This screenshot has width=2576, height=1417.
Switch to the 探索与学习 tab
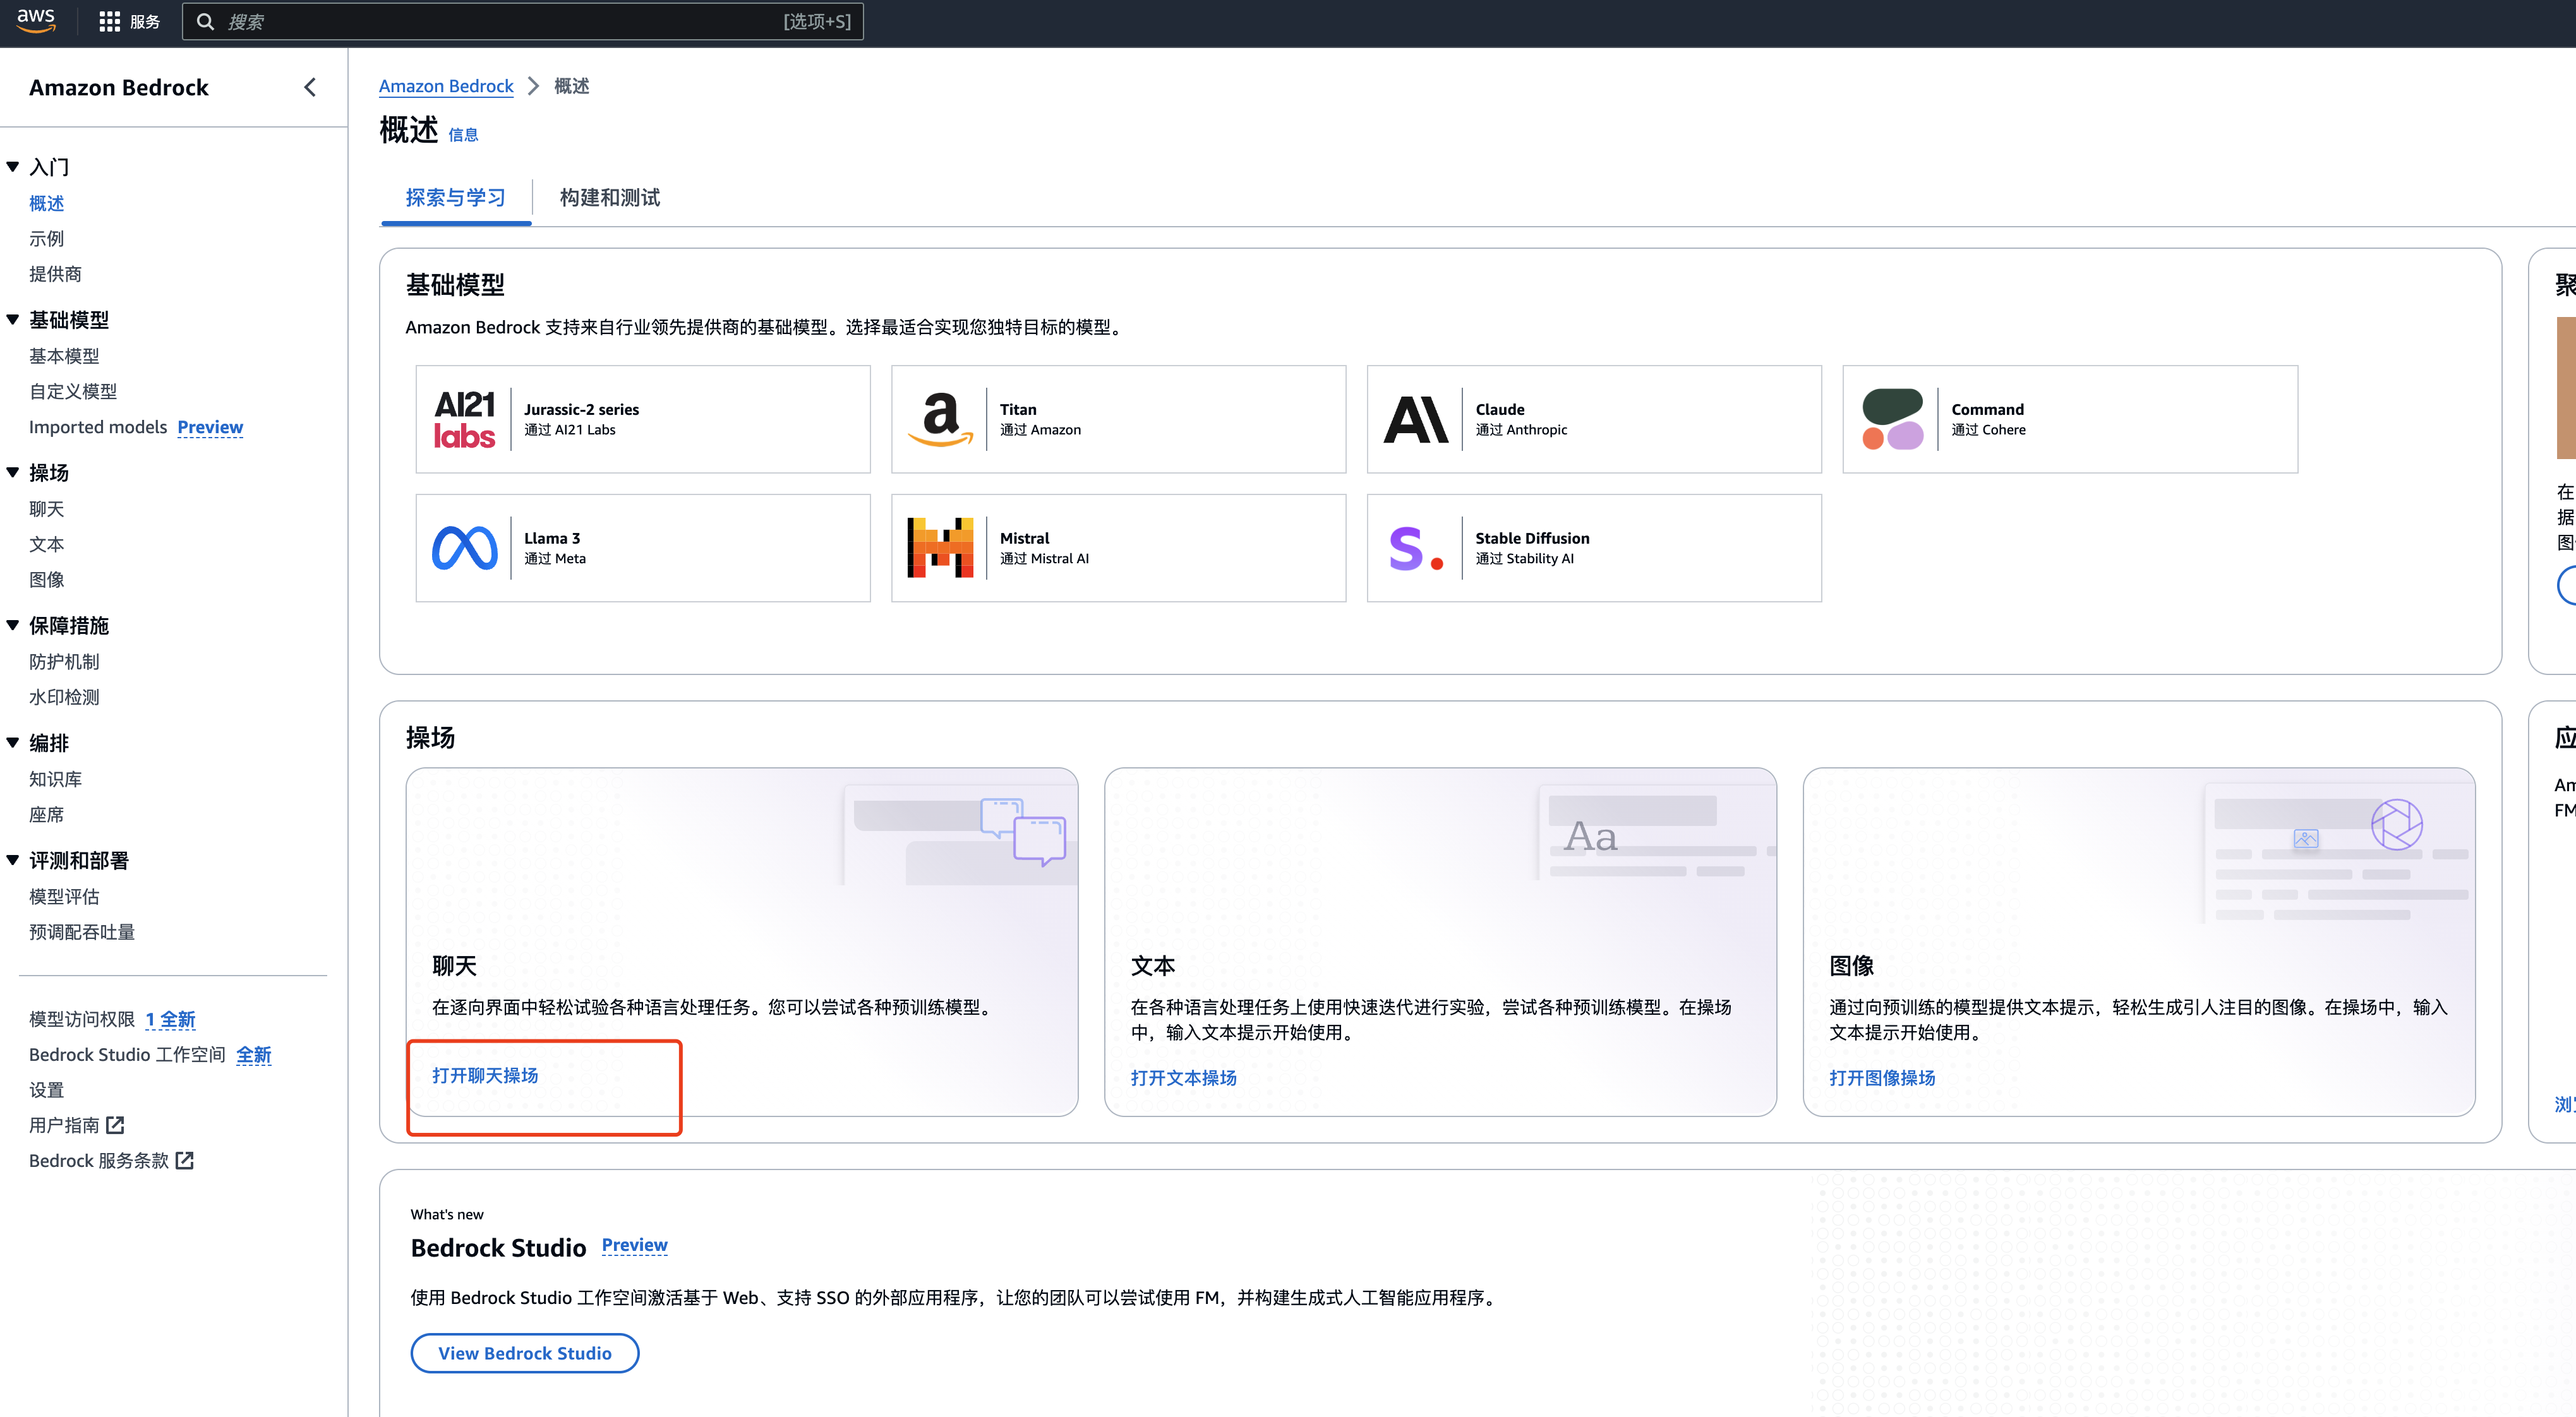click(x=455, y=198)
